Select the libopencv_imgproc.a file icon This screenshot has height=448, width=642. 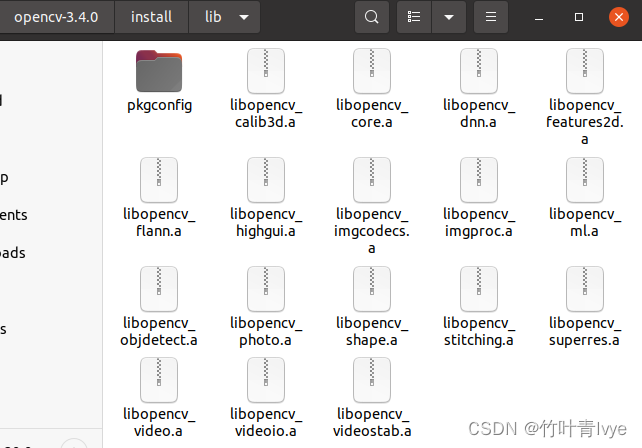click(x=479, y=180)
